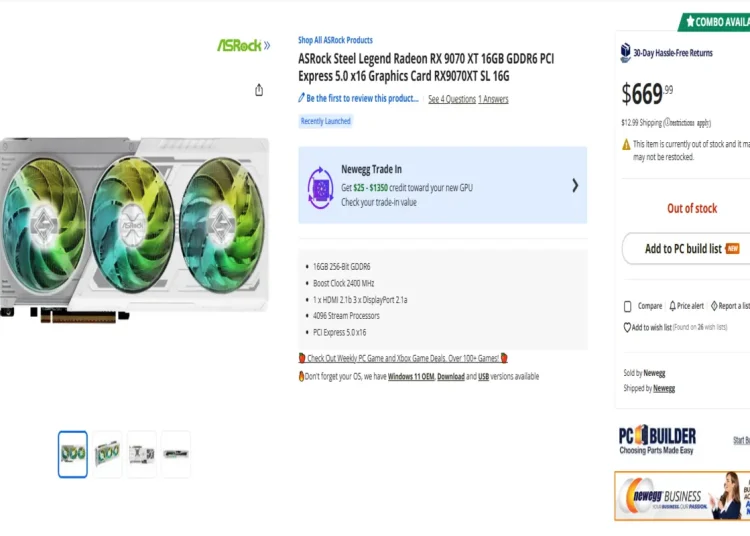Viewport: 750px width, 536px height.
Task: Click the pencil review icon
Action: pyautogui.click(x=301, y=98)
